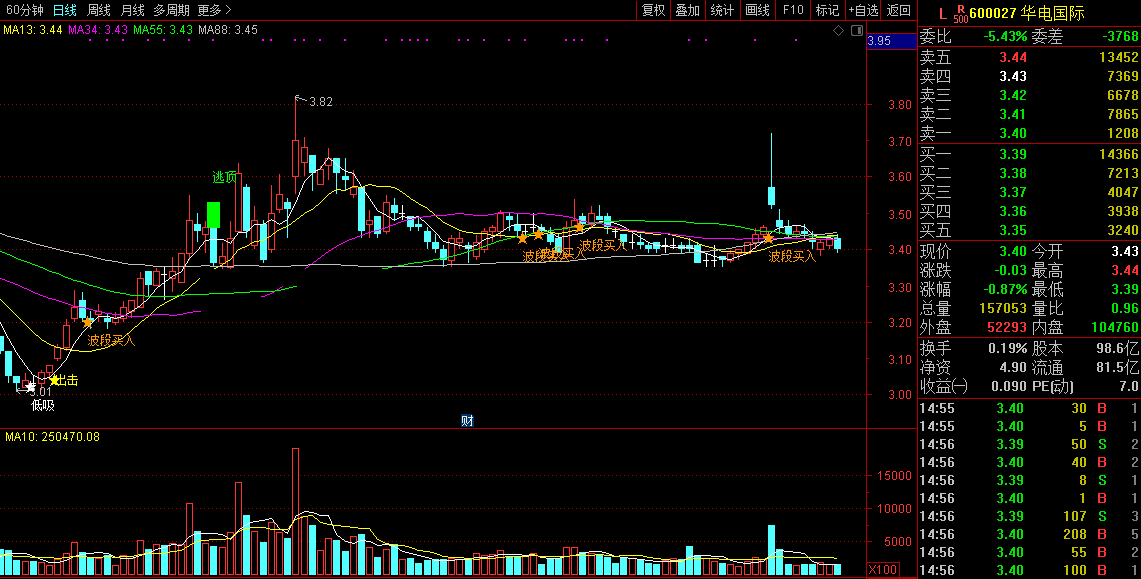Viewport: 1141px width, 579px height.
Task: Switch to 周线 weekly chart
Action: 98,10
